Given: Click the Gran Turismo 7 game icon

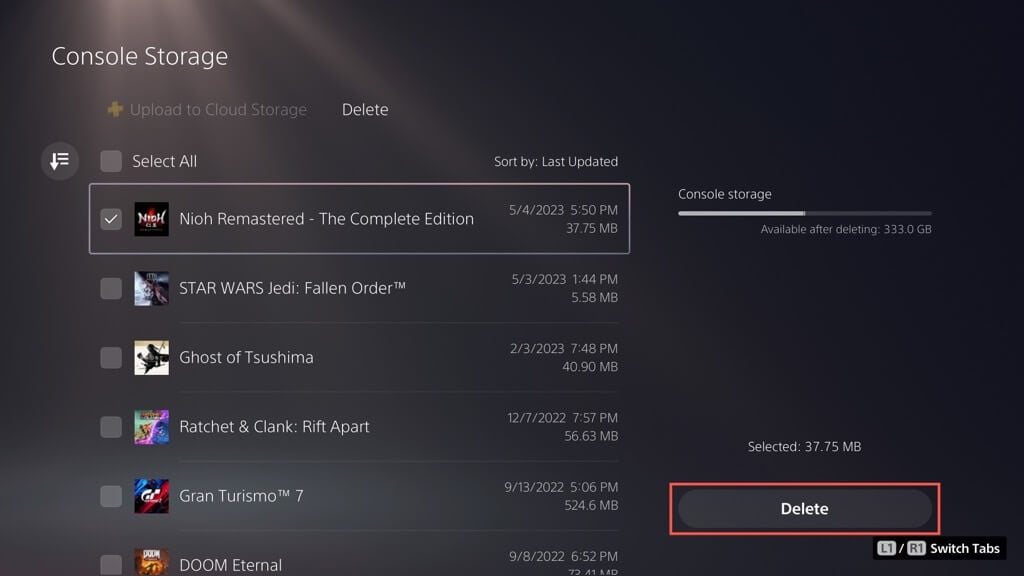Looking at the screenshot, I should click(151, 496).
